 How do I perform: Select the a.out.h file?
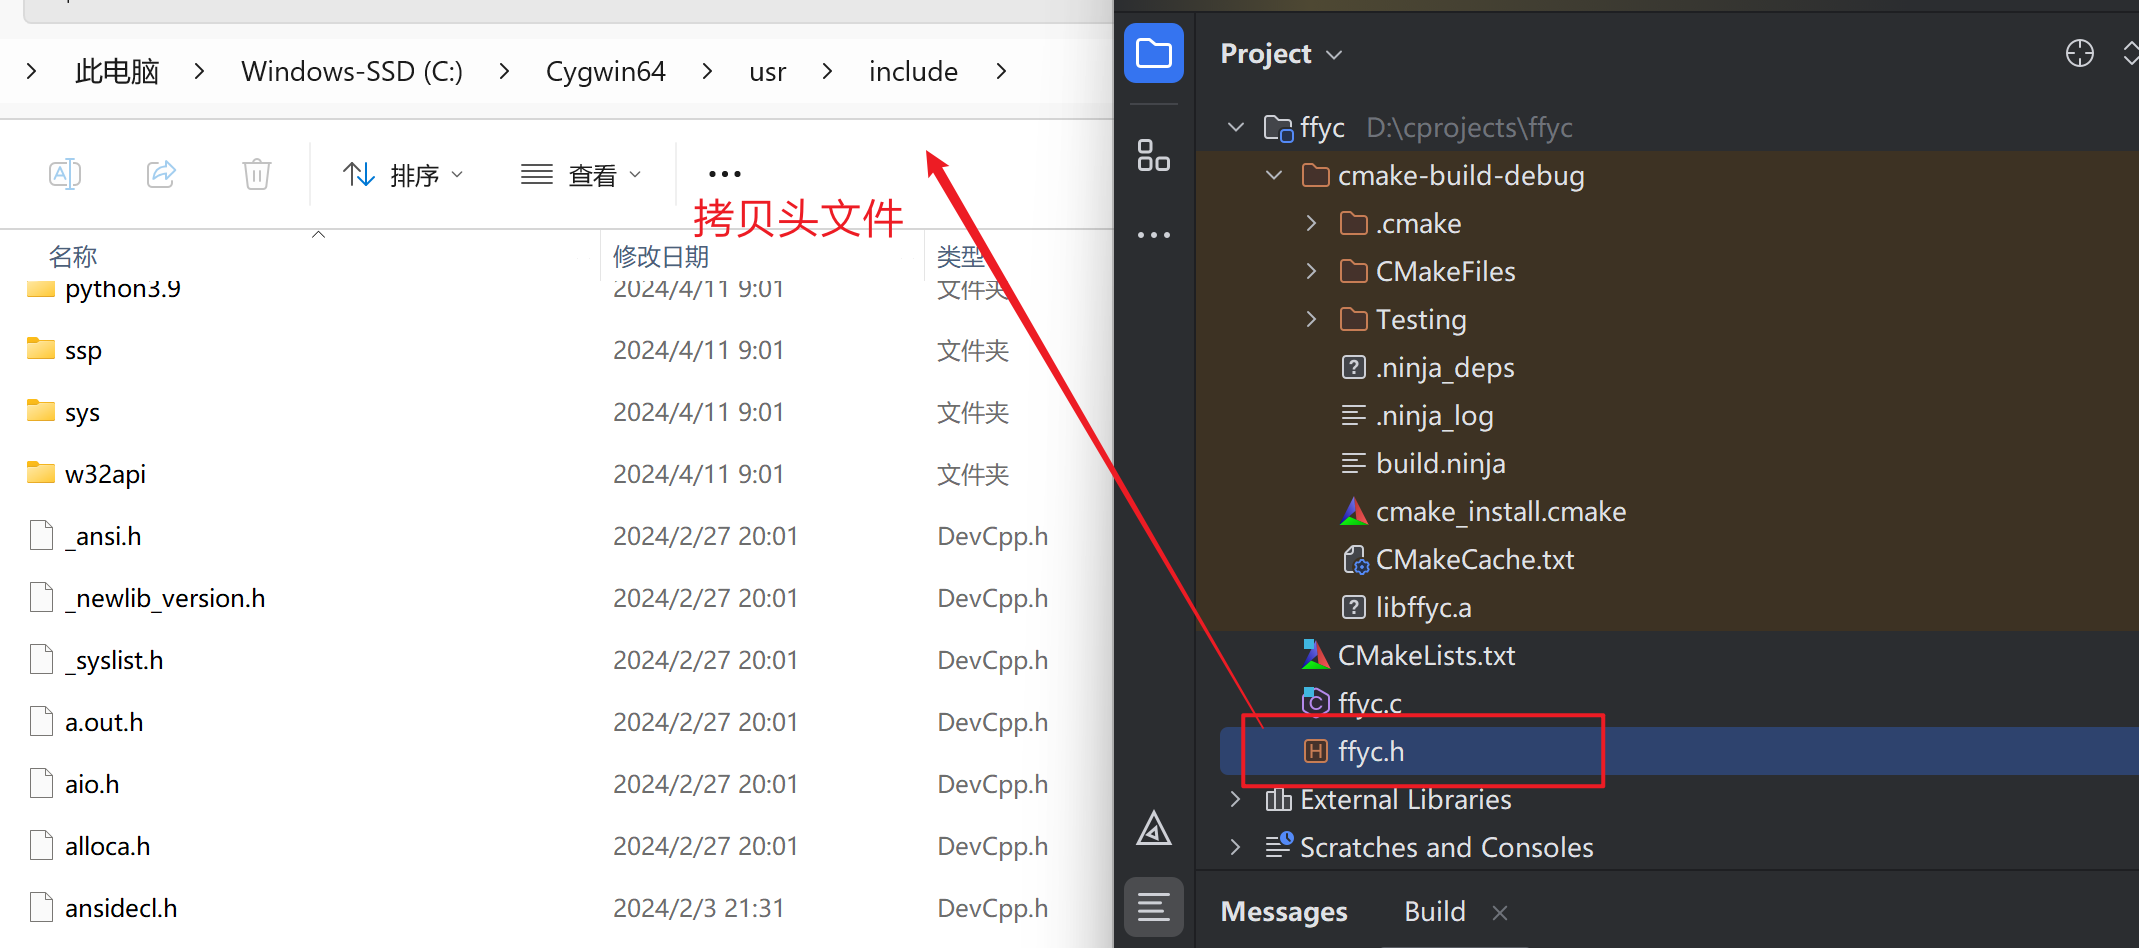557,722
